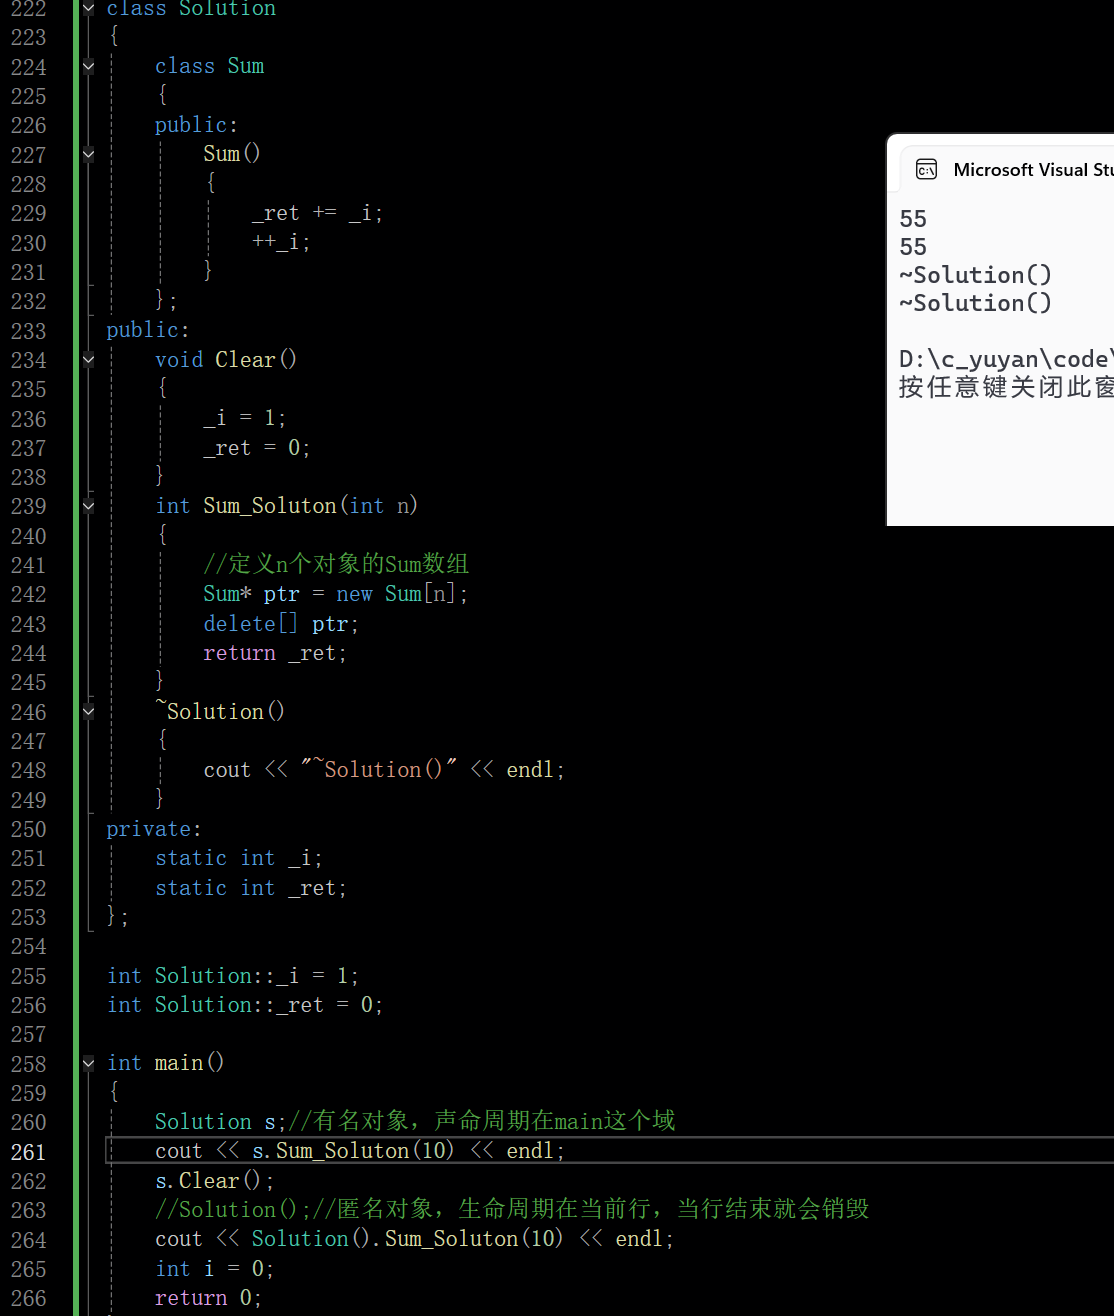Click the cout "~Solution()" line
This screenshot has height=1316, width=1114.
coord(384,770)
